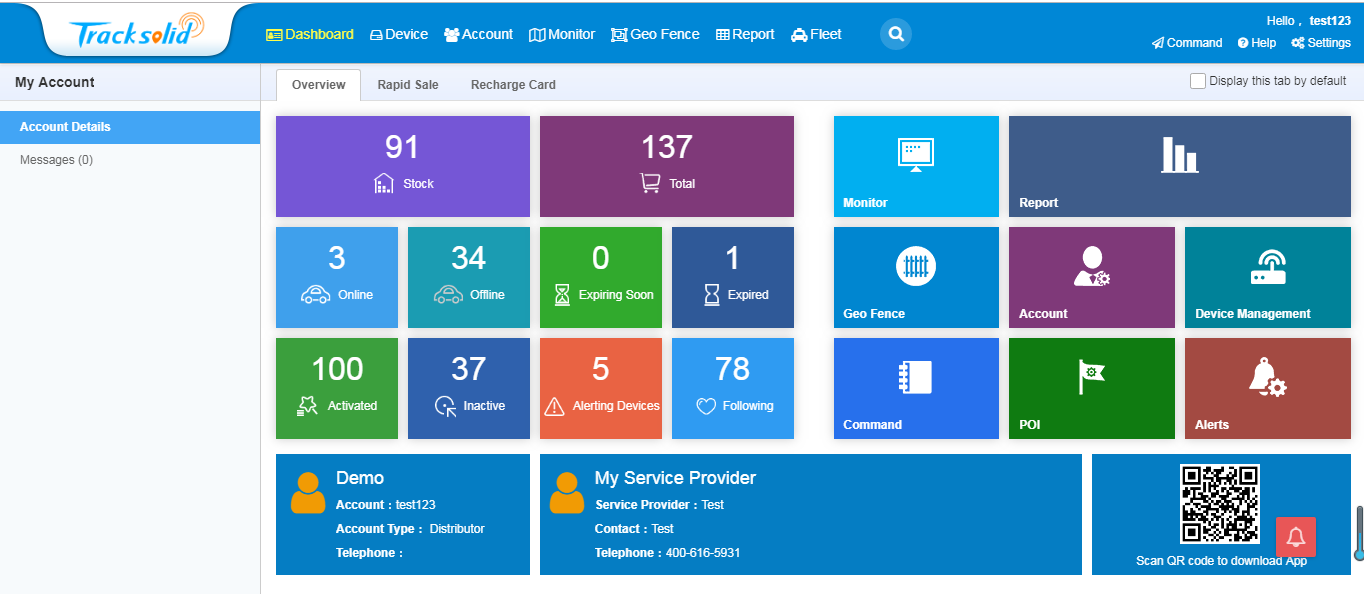1364x594 pixels.
Task: Open the Device Management tile
Action: point(1267,277)
